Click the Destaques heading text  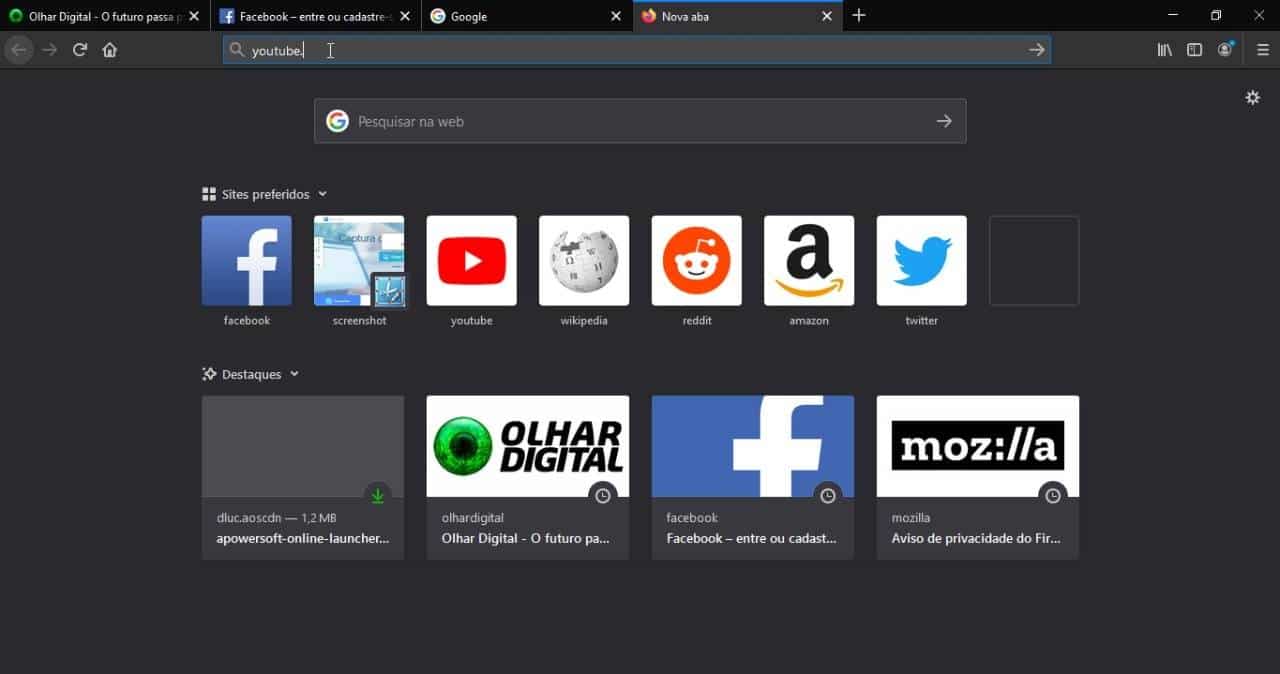tap(252, 374)
